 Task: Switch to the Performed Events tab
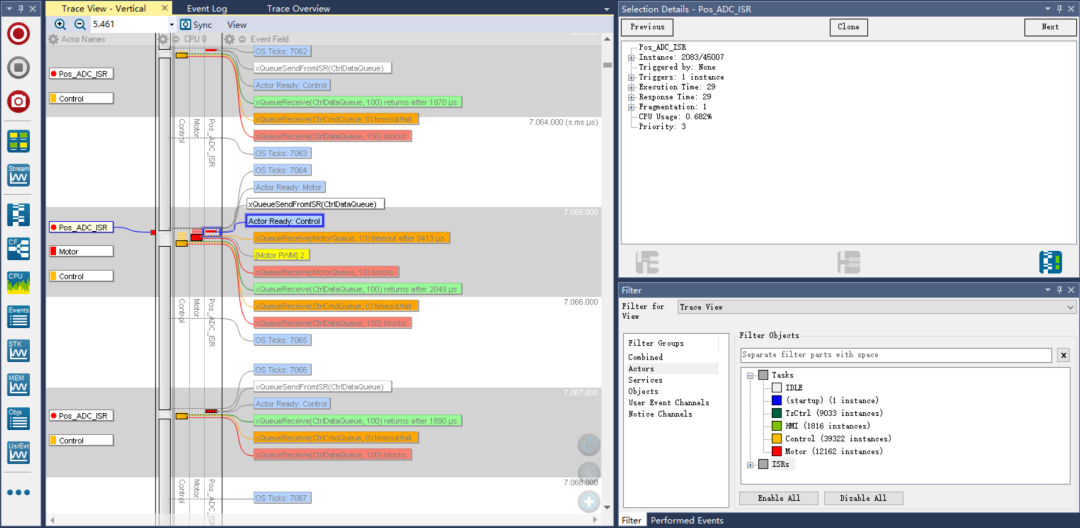click(687, 520)
